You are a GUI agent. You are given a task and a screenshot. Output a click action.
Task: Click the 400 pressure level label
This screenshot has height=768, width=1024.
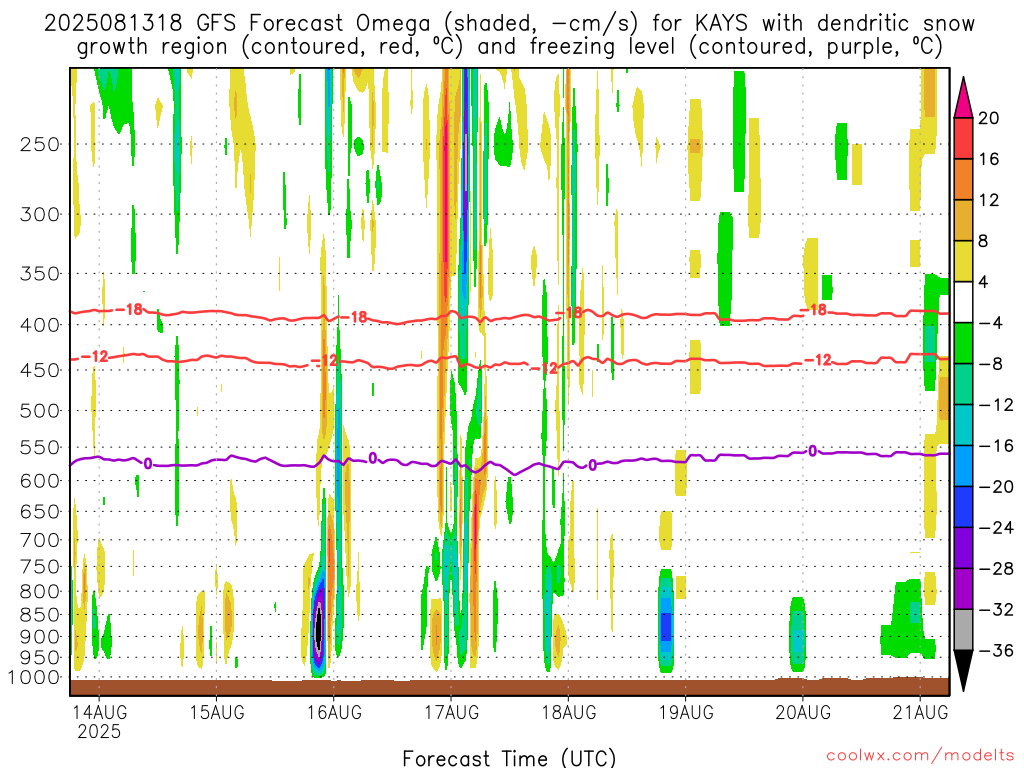[40, 325]
